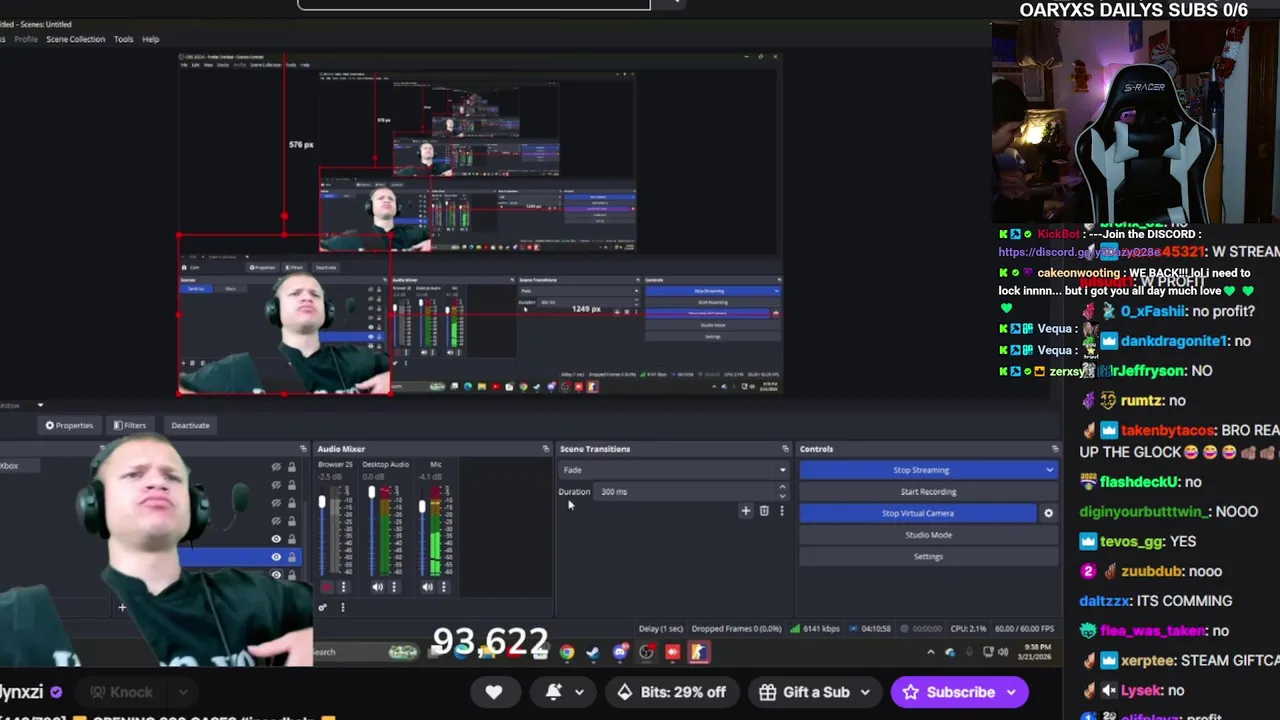Mute the Desktop Audio speaker icon
Image resolution: width=1280 pixels, height=720 pixels.
point(377,587)
